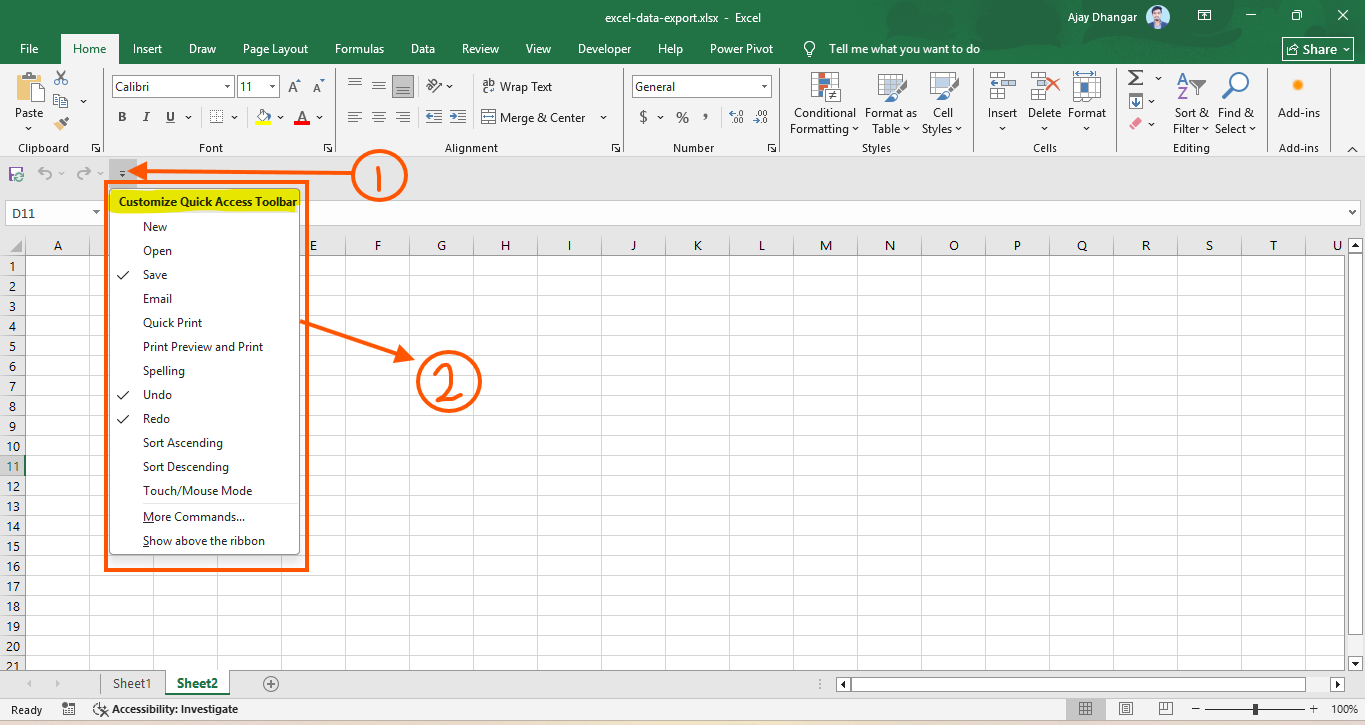Choose Show above the ribbon
Screen dimensions: 1365x725
[x=203, y=541]
